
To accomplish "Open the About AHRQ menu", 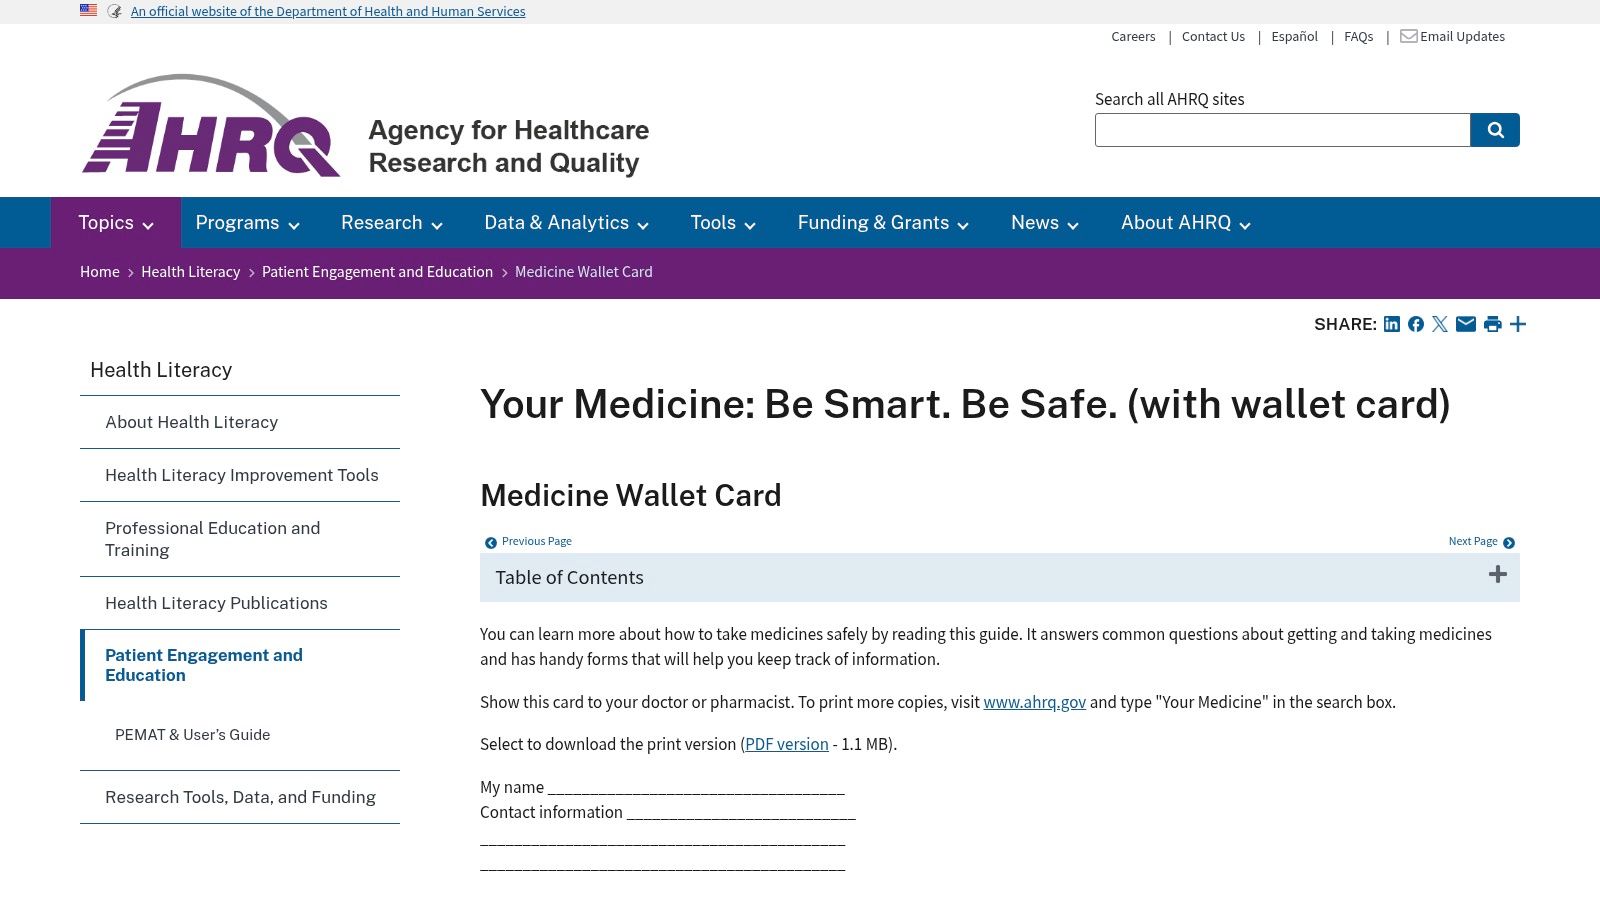I will (x=1185, y=222).
